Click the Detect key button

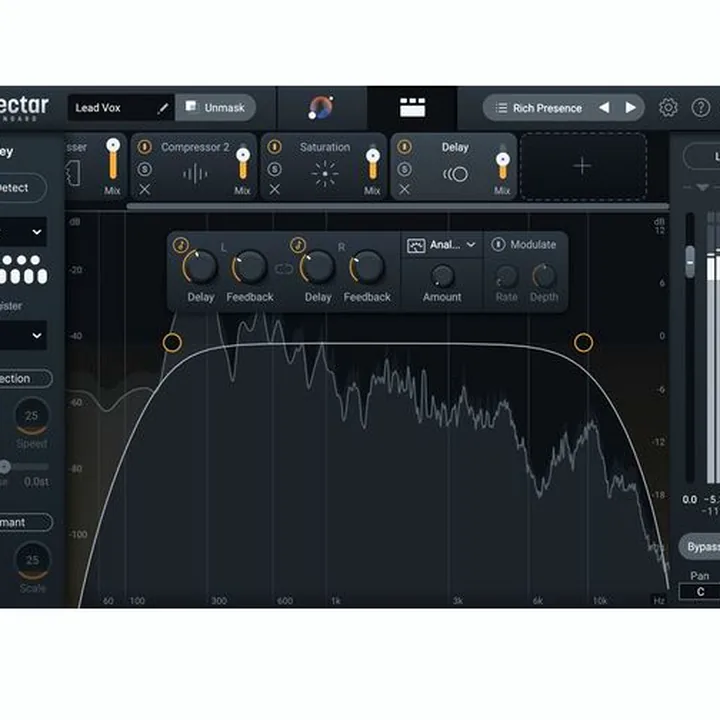point(22,188)
